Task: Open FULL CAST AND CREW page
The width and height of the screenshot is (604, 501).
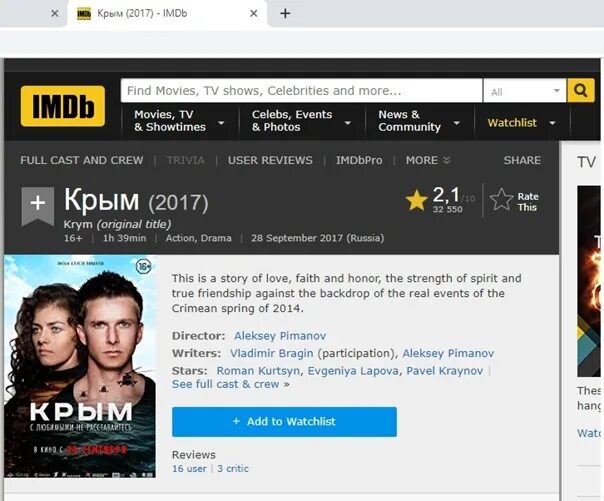Action: 82,160
